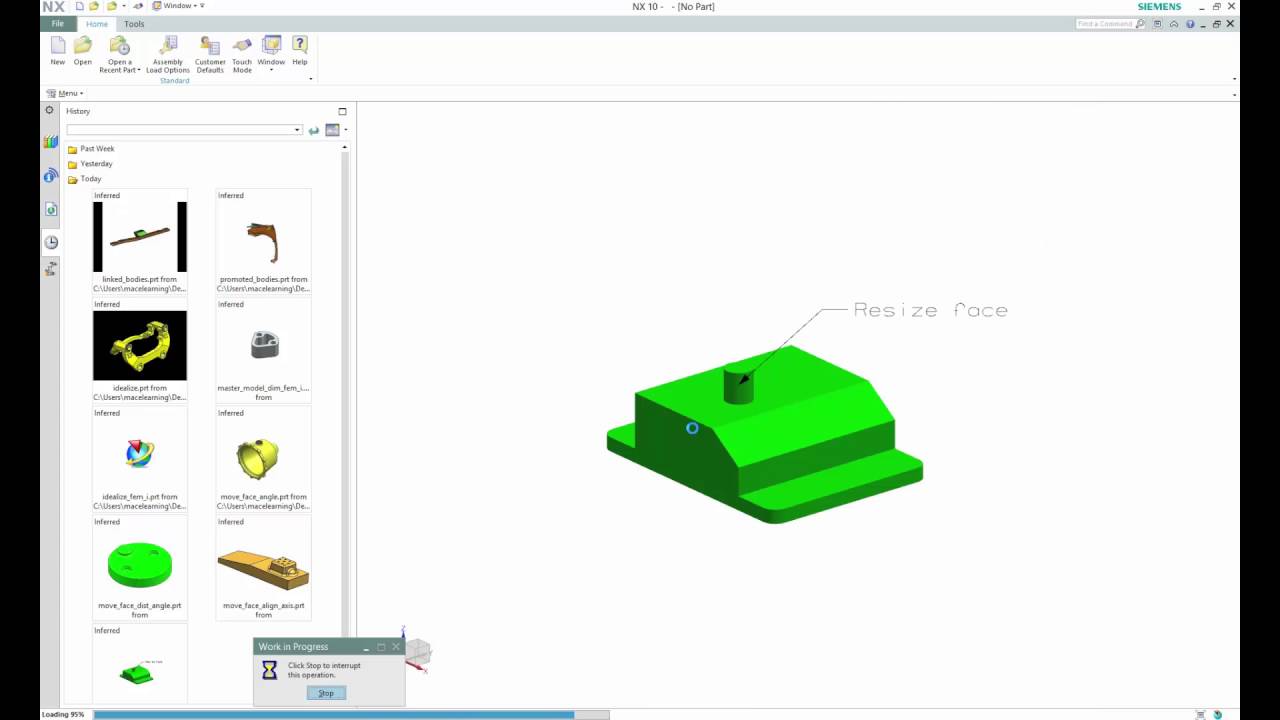Expand the Yesterday folder
Image resolution: width=1280 pixels, height=720 pixels.
tap(90, 164)
